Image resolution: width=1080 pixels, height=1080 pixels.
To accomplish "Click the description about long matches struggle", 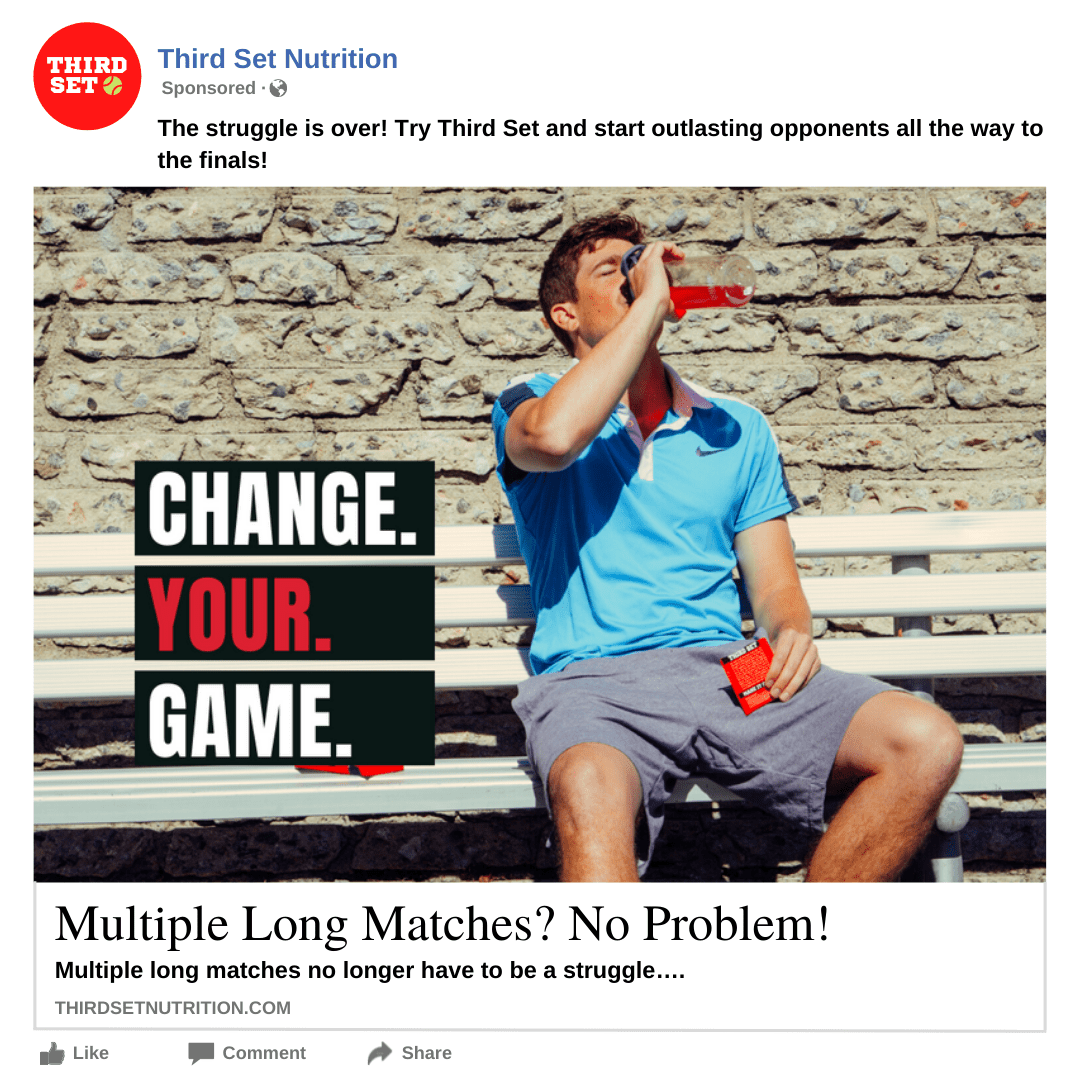I will point(370,970).
